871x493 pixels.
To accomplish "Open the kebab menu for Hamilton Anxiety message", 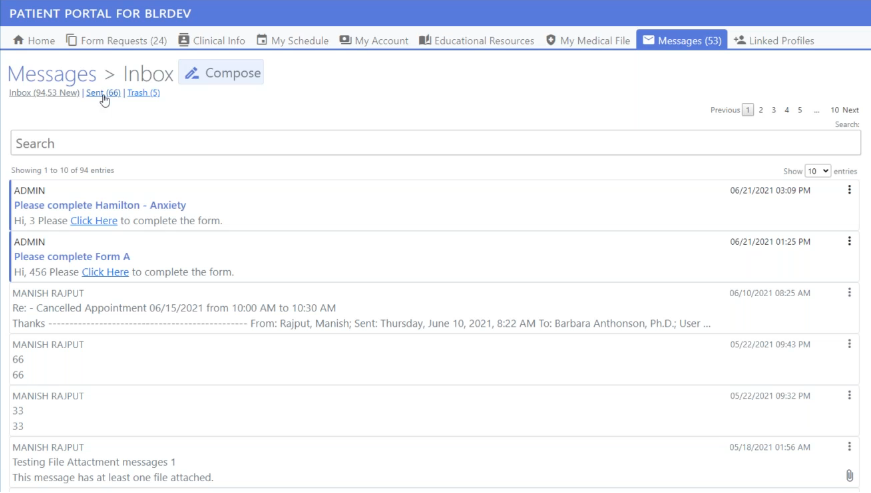I will (x=849, y=190).
